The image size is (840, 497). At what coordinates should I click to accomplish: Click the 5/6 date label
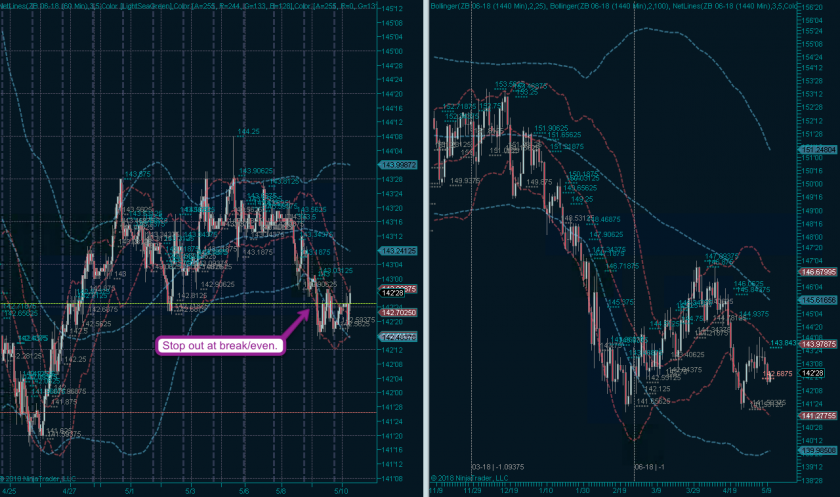[244, 491]
